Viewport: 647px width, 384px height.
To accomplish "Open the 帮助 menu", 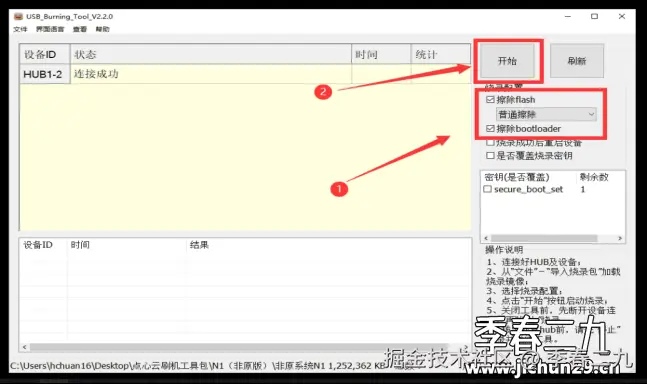I will point(102,29).
